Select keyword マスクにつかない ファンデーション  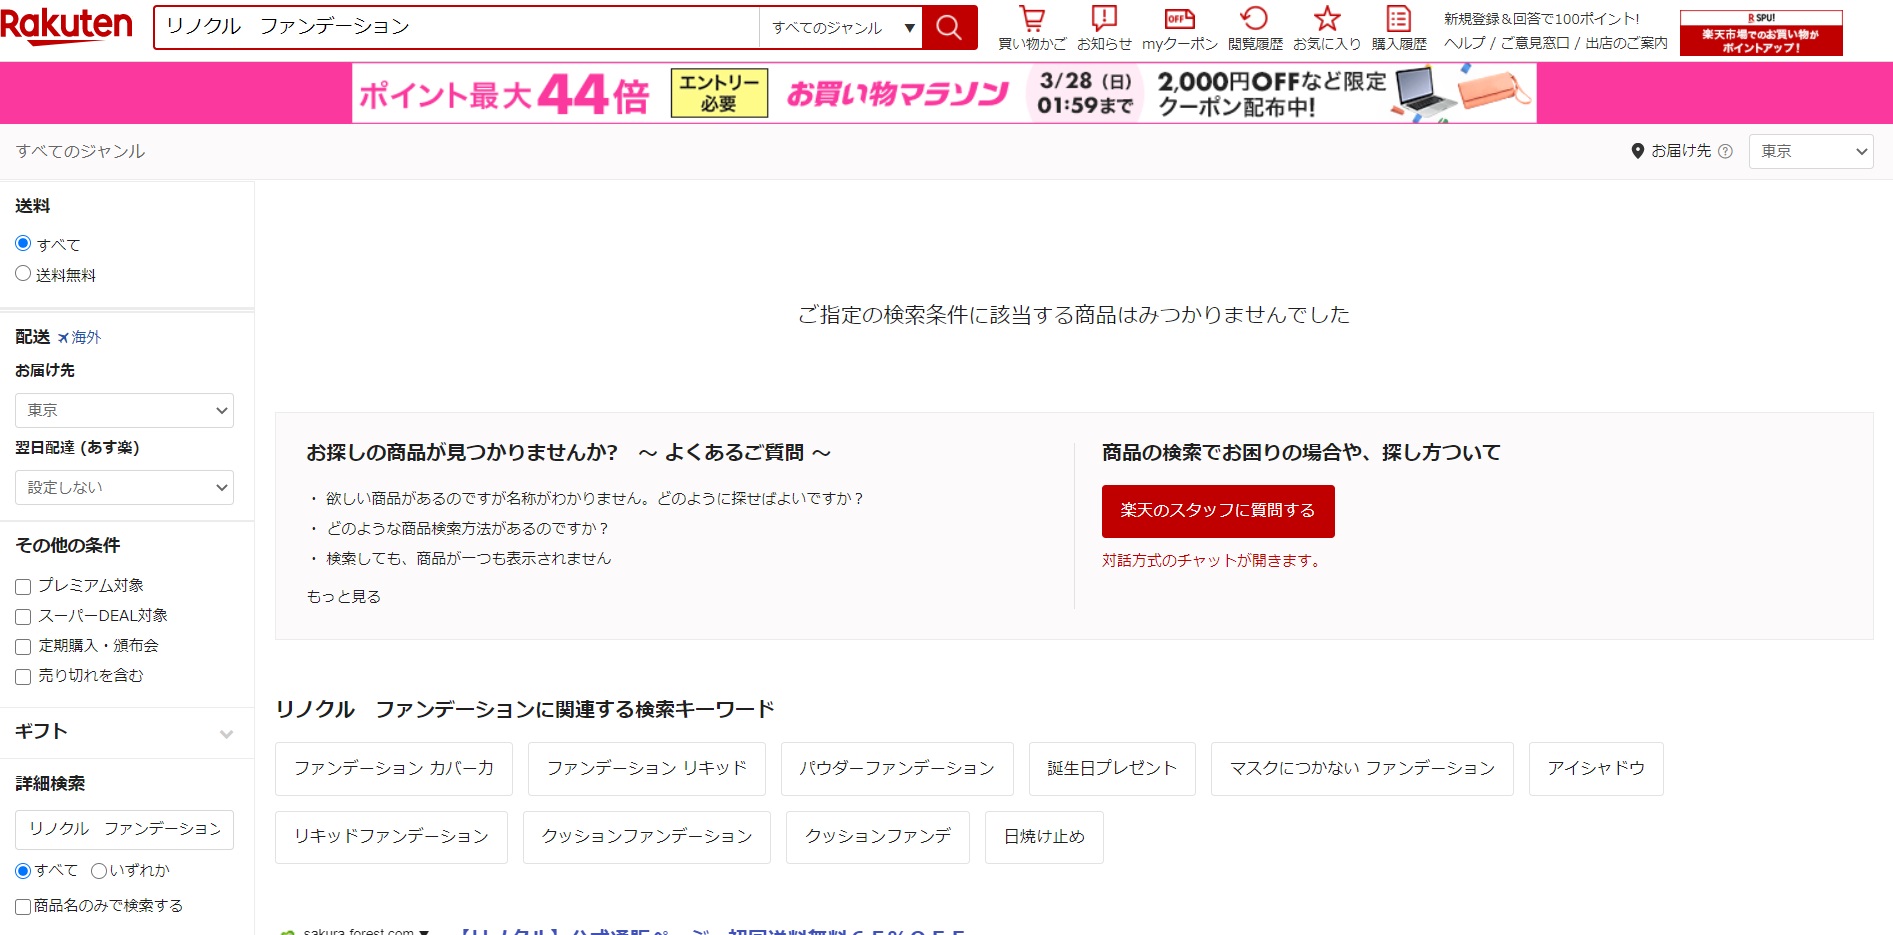click(x=1362, y=768)
